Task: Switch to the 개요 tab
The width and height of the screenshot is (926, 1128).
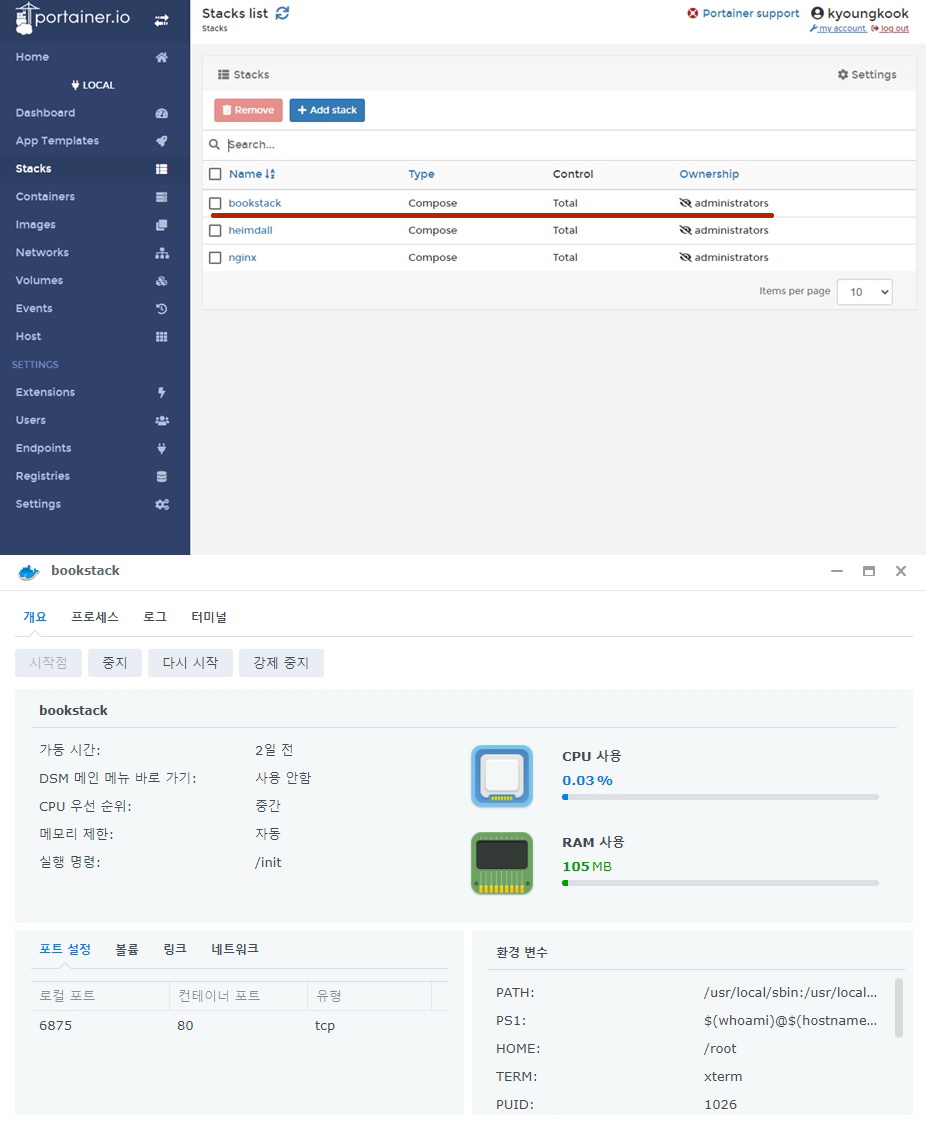Action: pos(35,617)
